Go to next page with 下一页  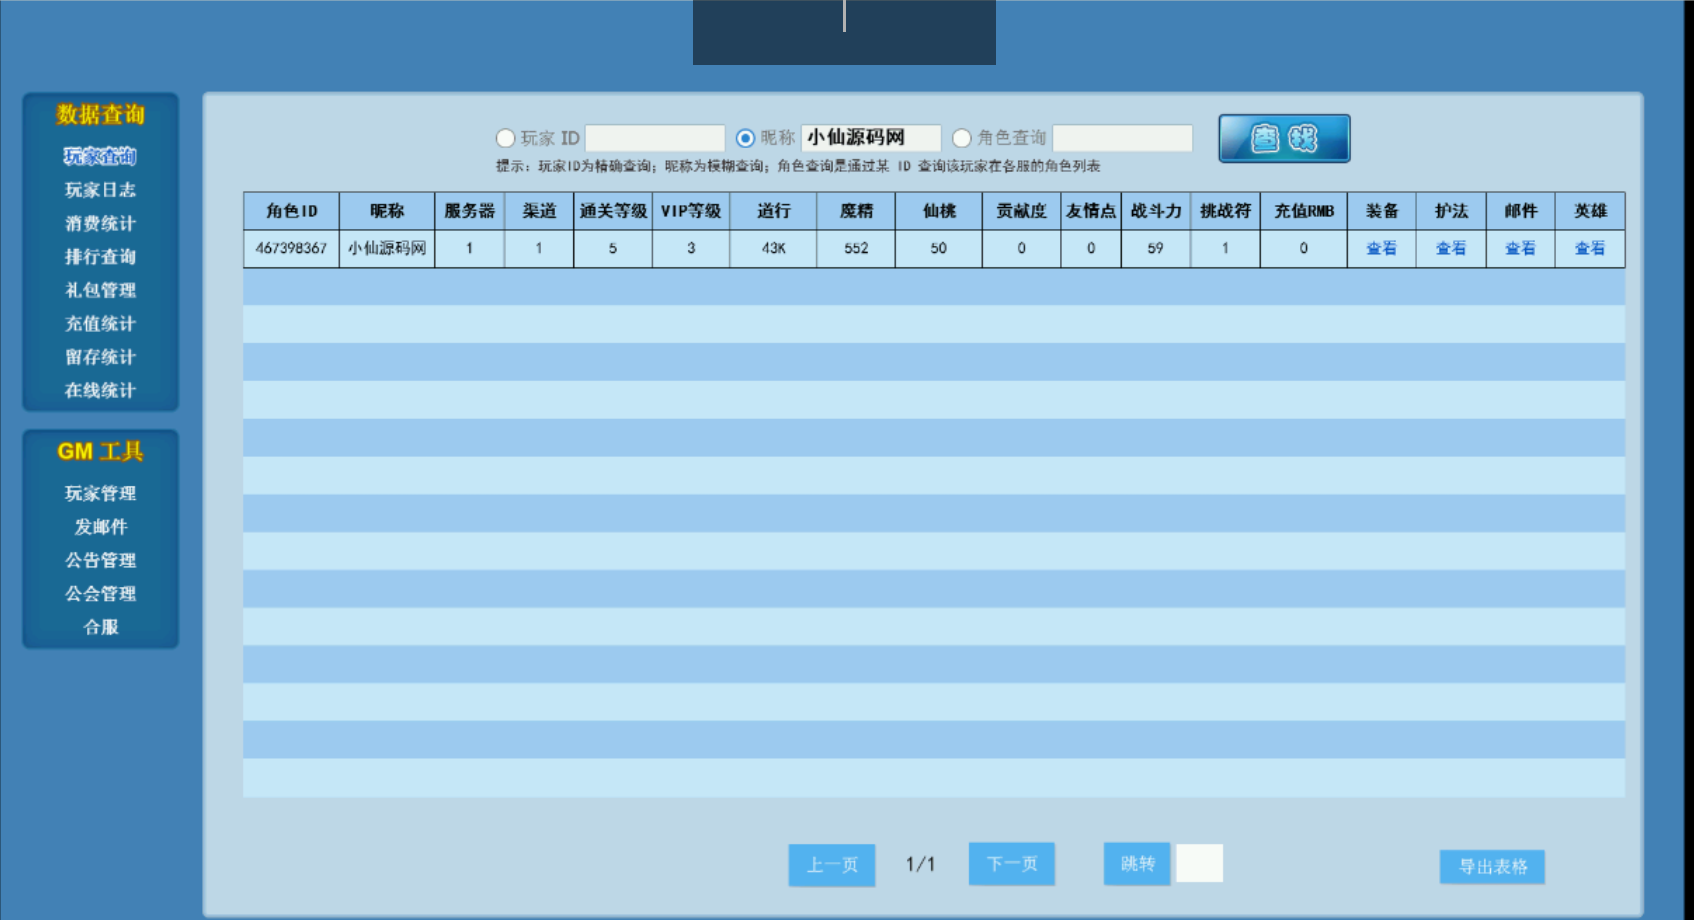tap(1012, 864)
